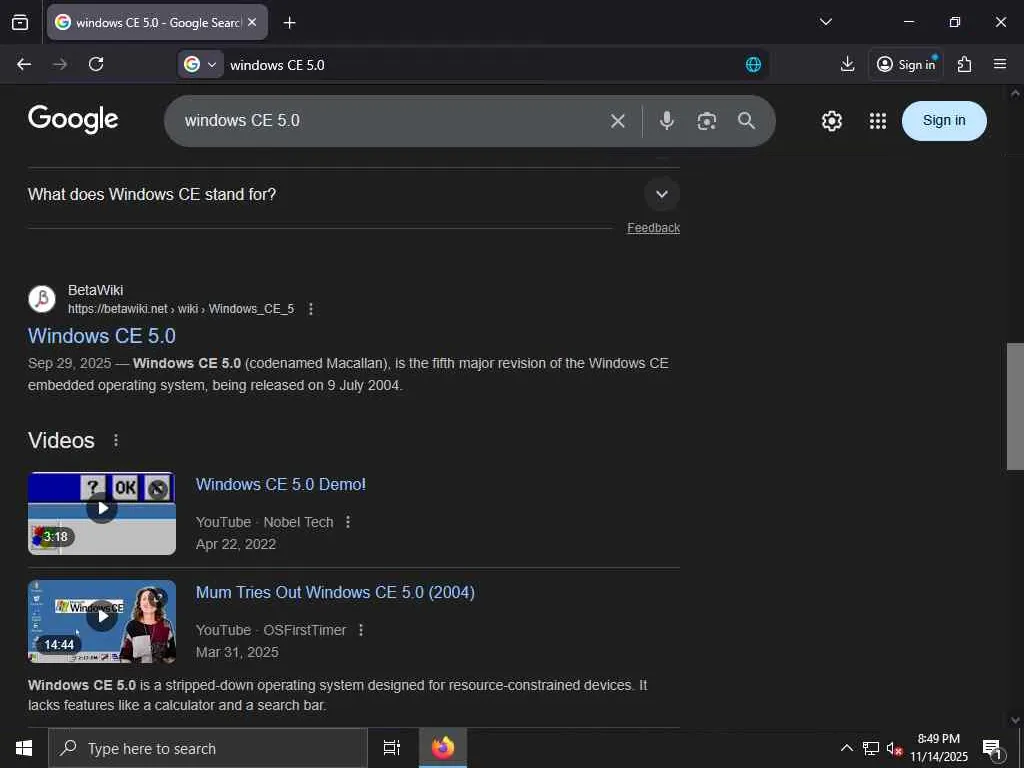Click the scrollbar down arrow
Viewport: 1024px width, 768px height.
pos(1015,720)
